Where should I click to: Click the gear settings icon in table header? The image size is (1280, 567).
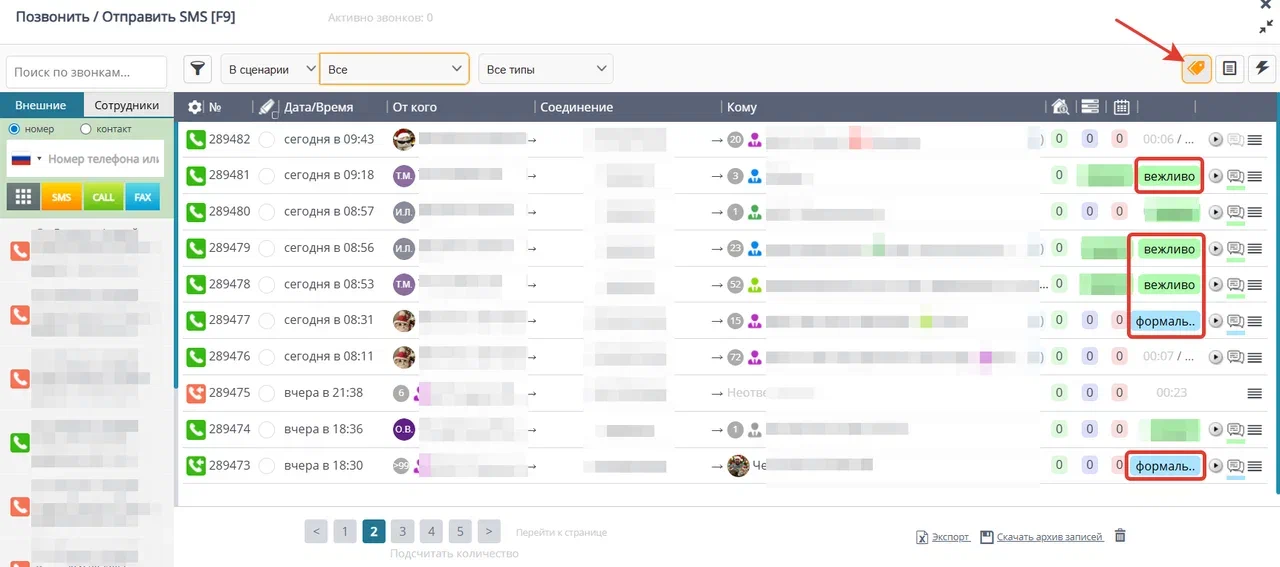[194, 107]
